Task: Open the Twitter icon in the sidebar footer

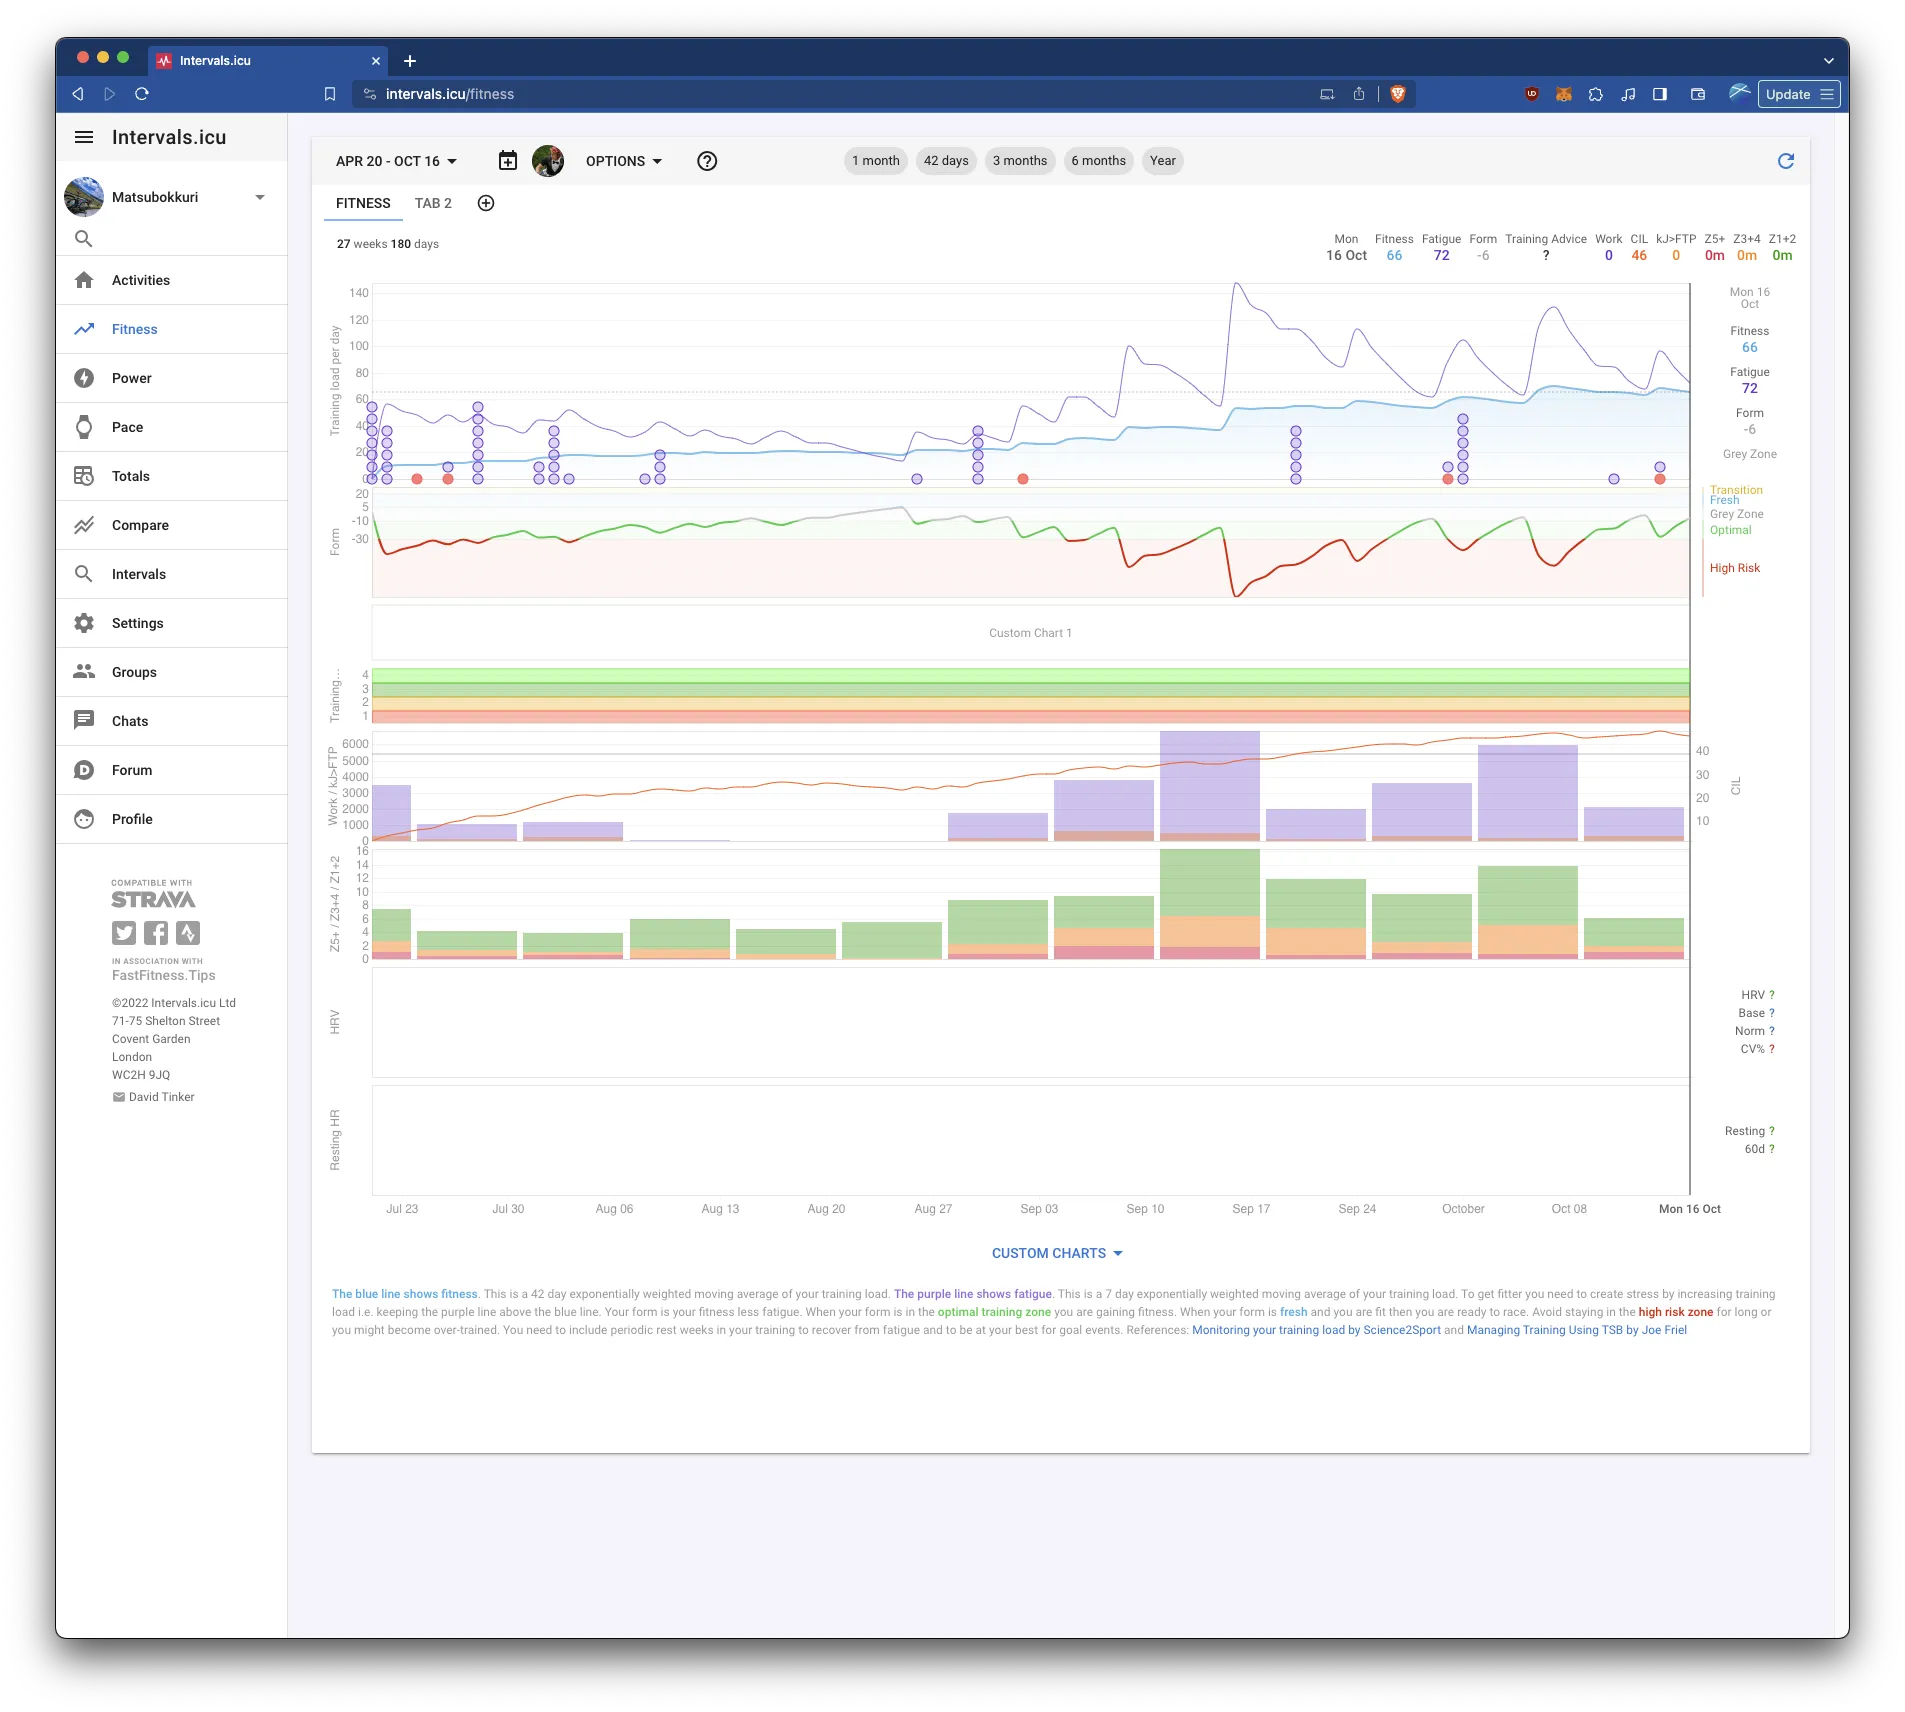Action: tap(124, 933)
